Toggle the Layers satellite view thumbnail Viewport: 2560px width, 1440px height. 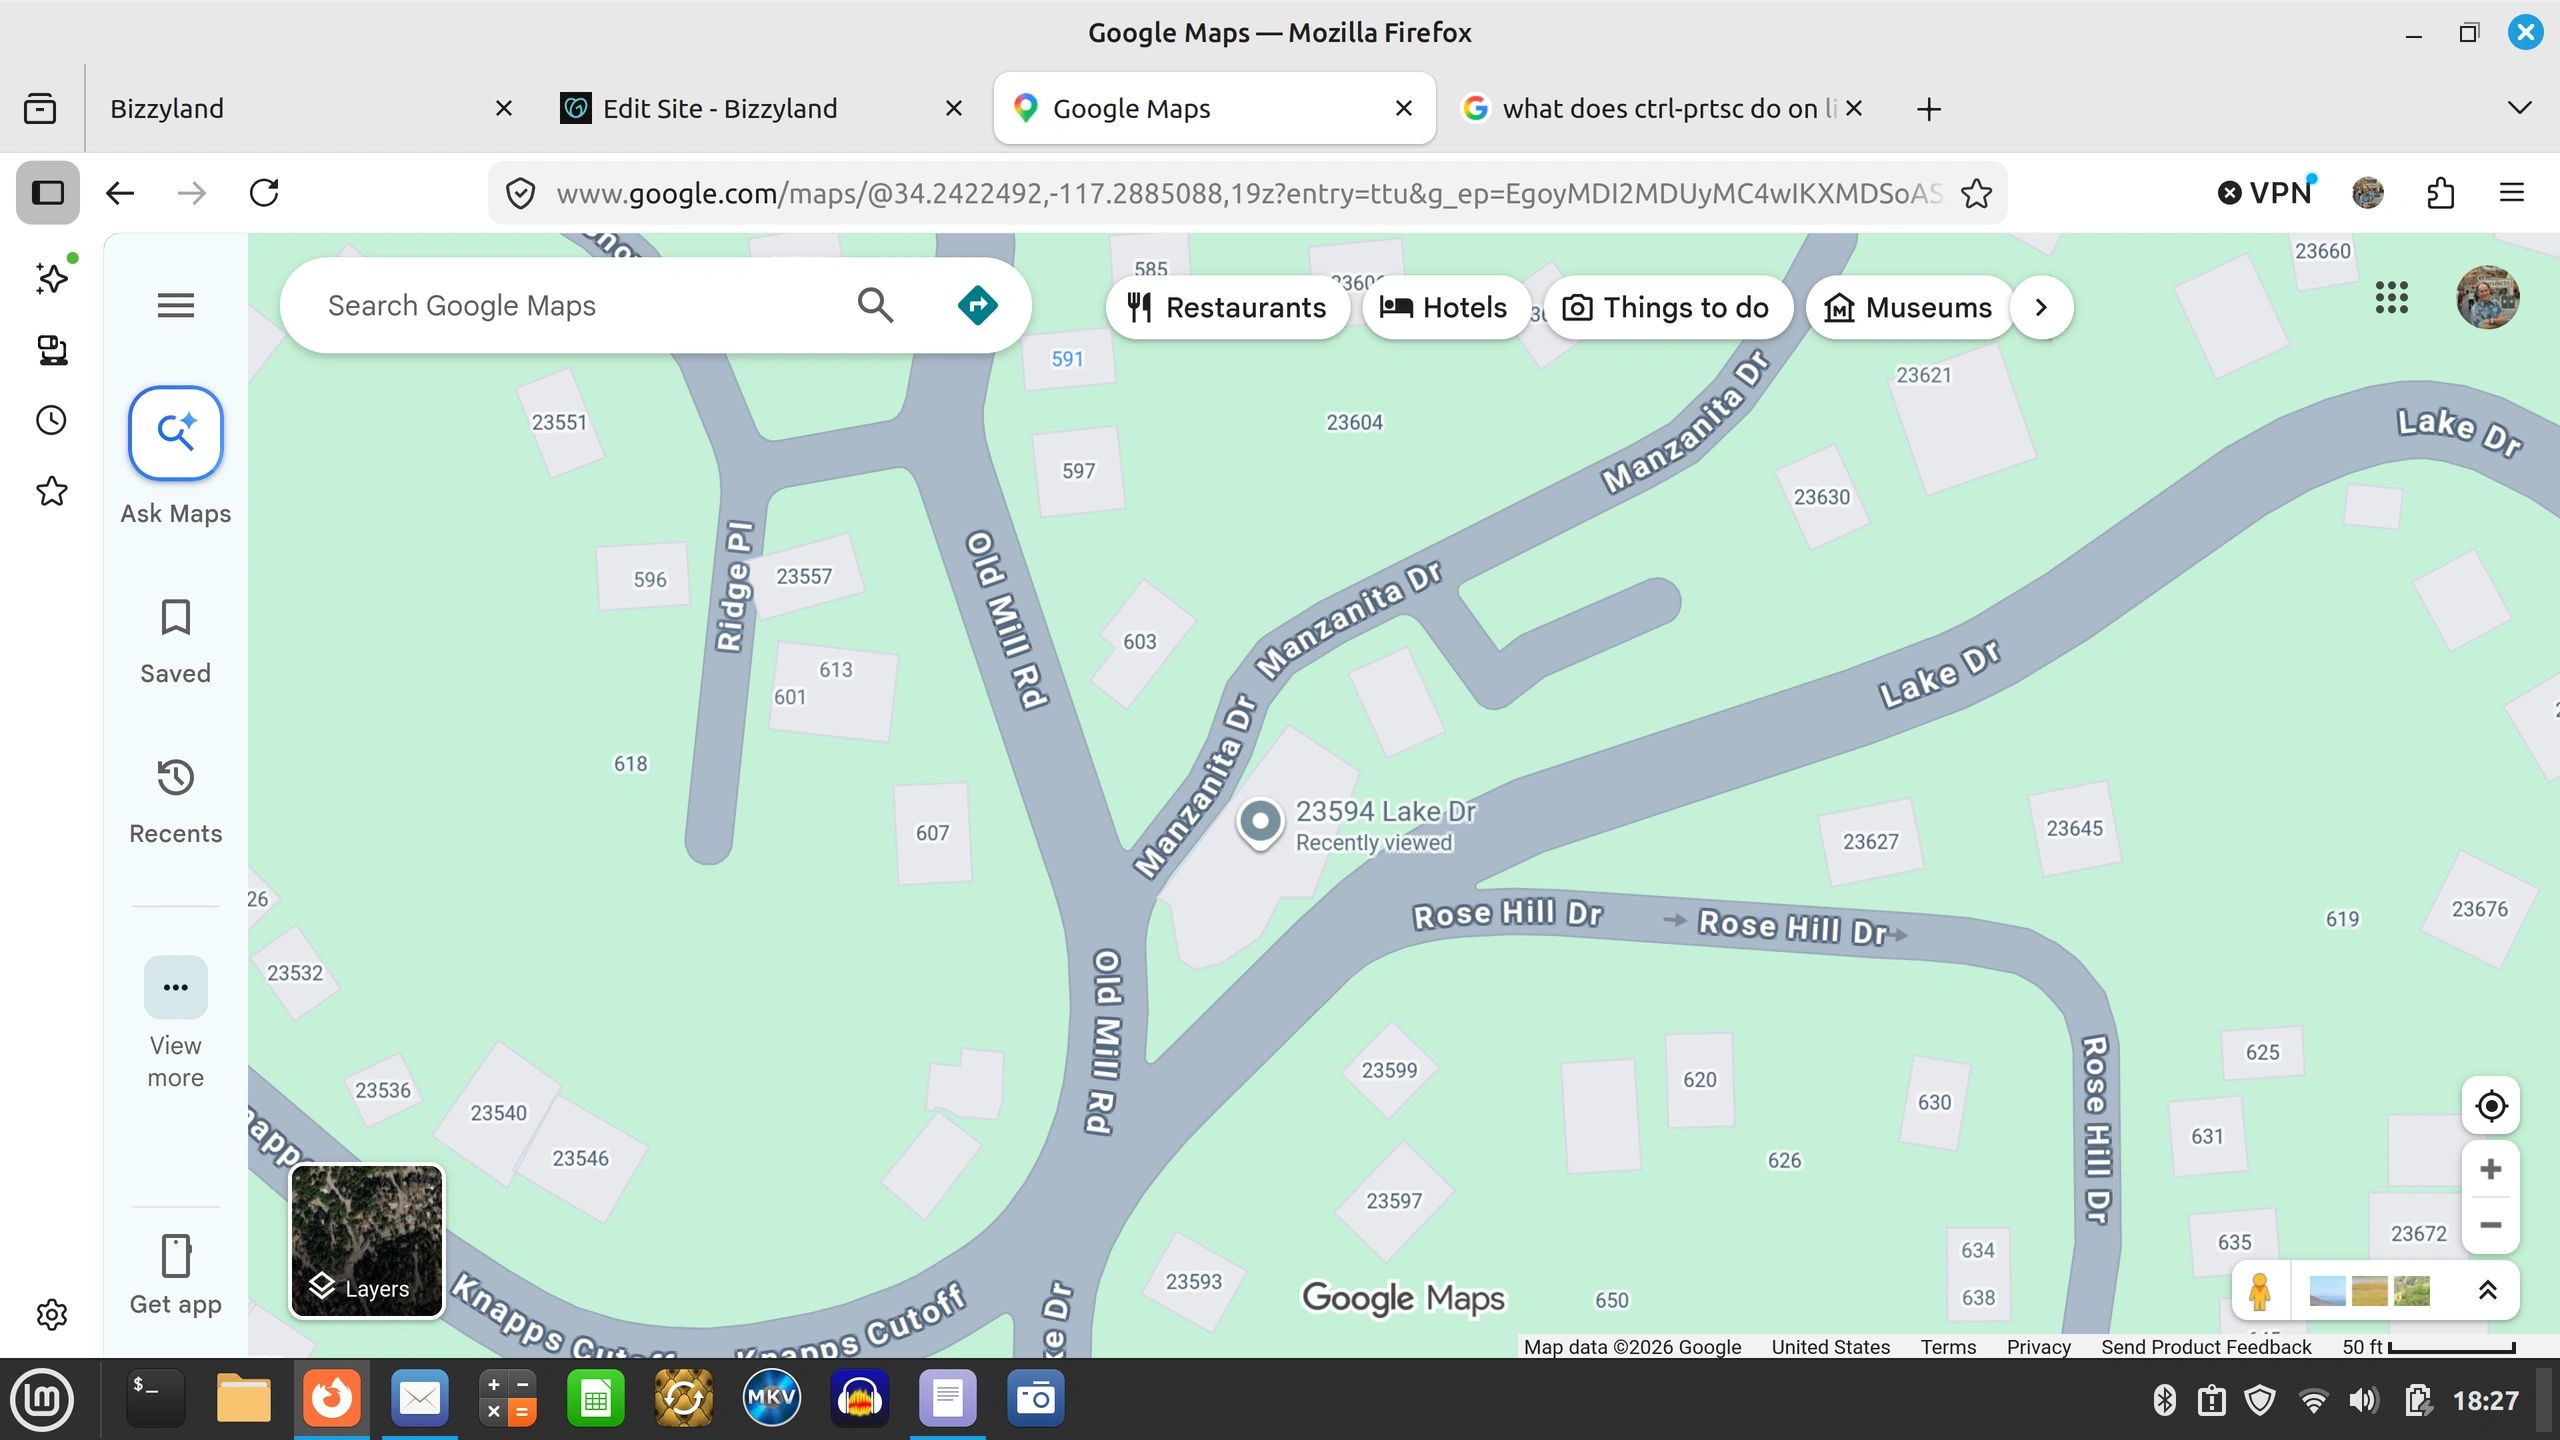coord(366,1241)
